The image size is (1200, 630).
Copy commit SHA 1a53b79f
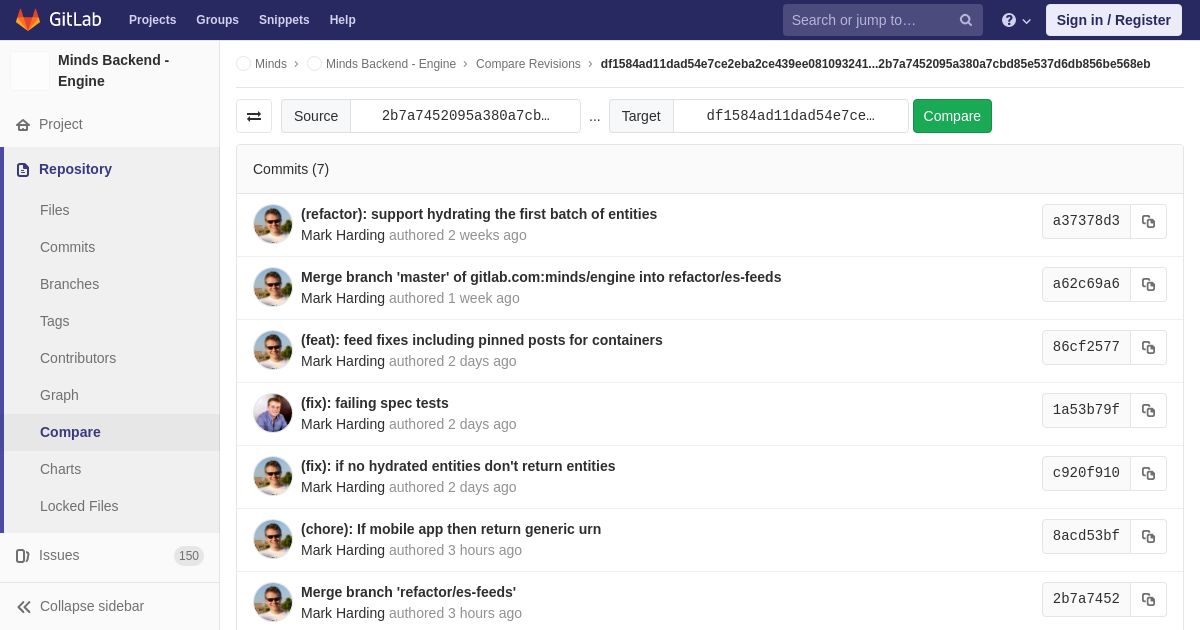pos(1148,410)
